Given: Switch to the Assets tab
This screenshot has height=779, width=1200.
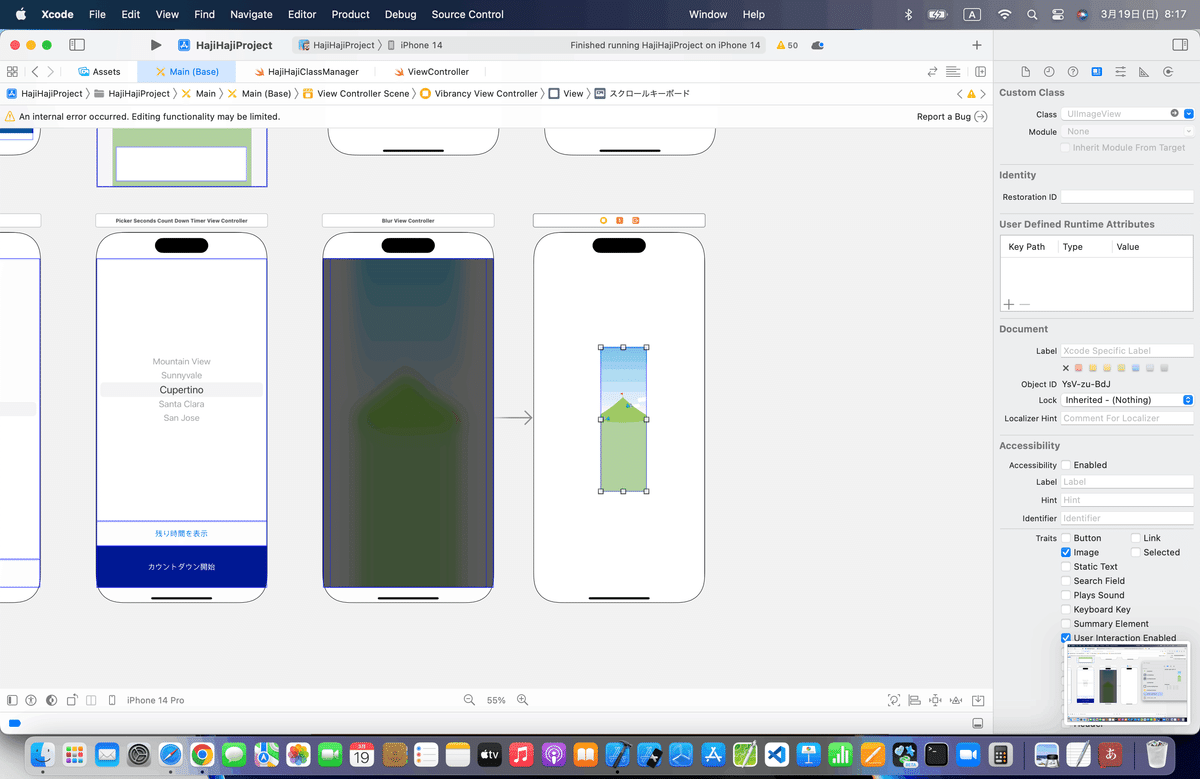Looking at the screenshot, I should [99, 72].
